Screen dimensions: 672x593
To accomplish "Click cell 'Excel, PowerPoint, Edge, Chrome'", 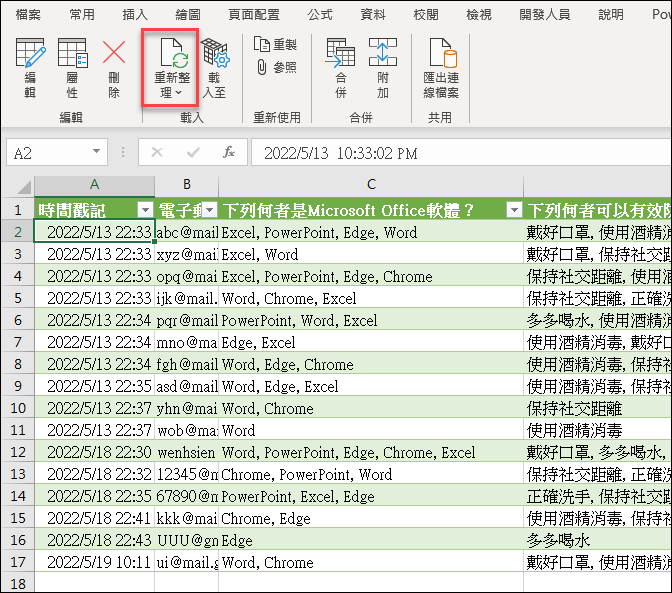I will 371,276.
